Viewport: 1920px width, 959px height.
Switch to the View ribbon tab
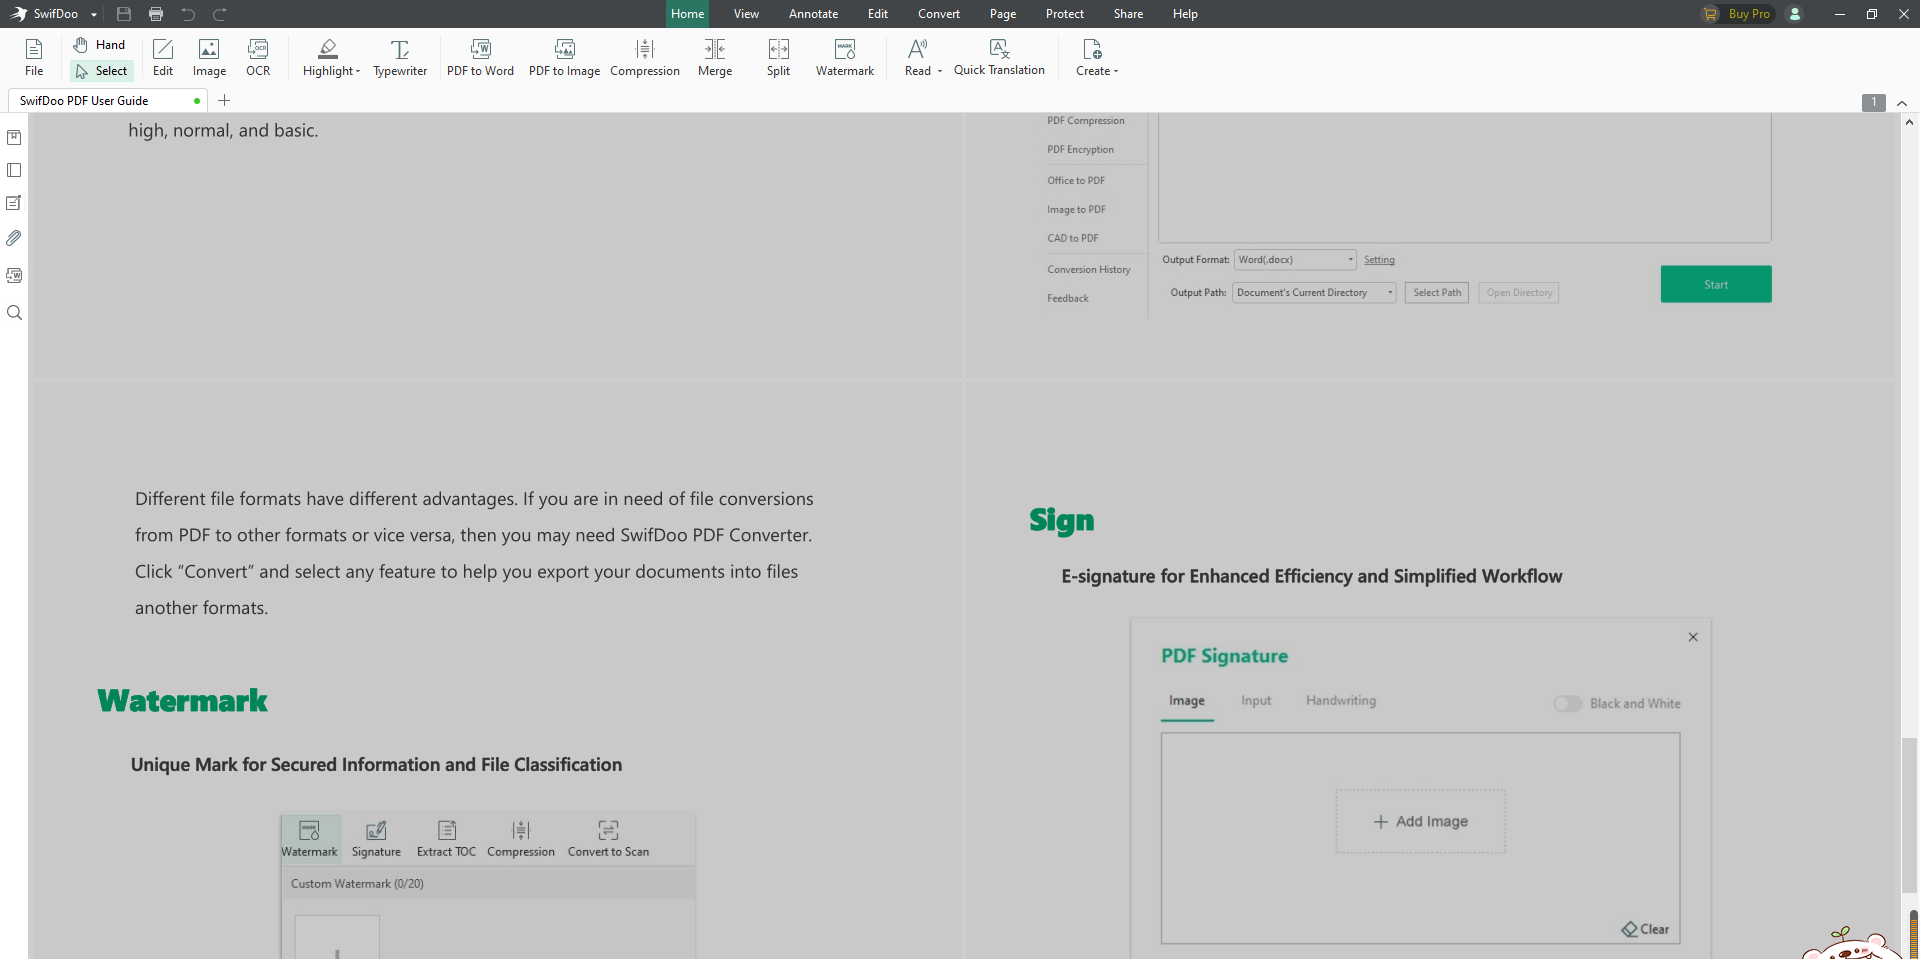pyautogui.click(x=746, y=14)
